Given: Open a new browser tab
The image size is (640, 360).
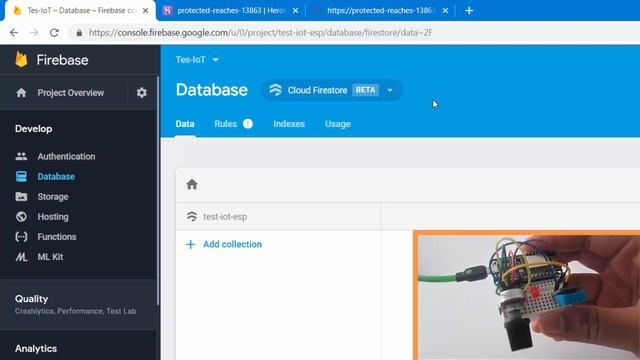Looking at the screenshot, I should [x=469, y=11].
